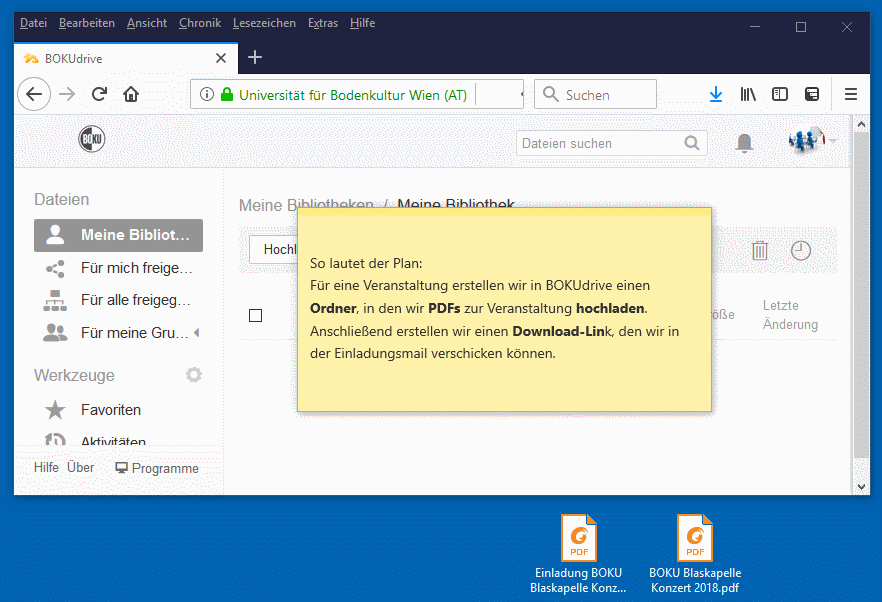Open the Firefox reader or screenshots icon
Image resolution: width=882 pixels, height=602 pixels.
[812, 94]
